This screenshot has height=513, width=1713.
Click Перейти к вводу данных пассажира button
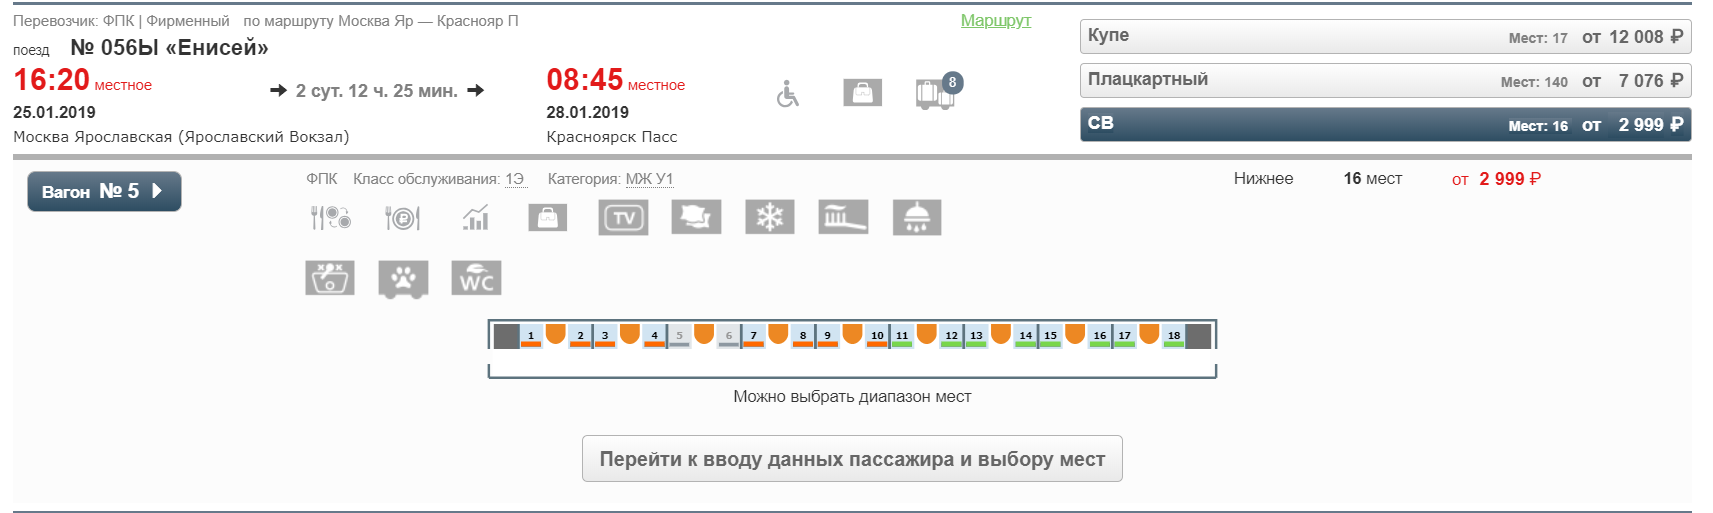click(x=852, y=459)
